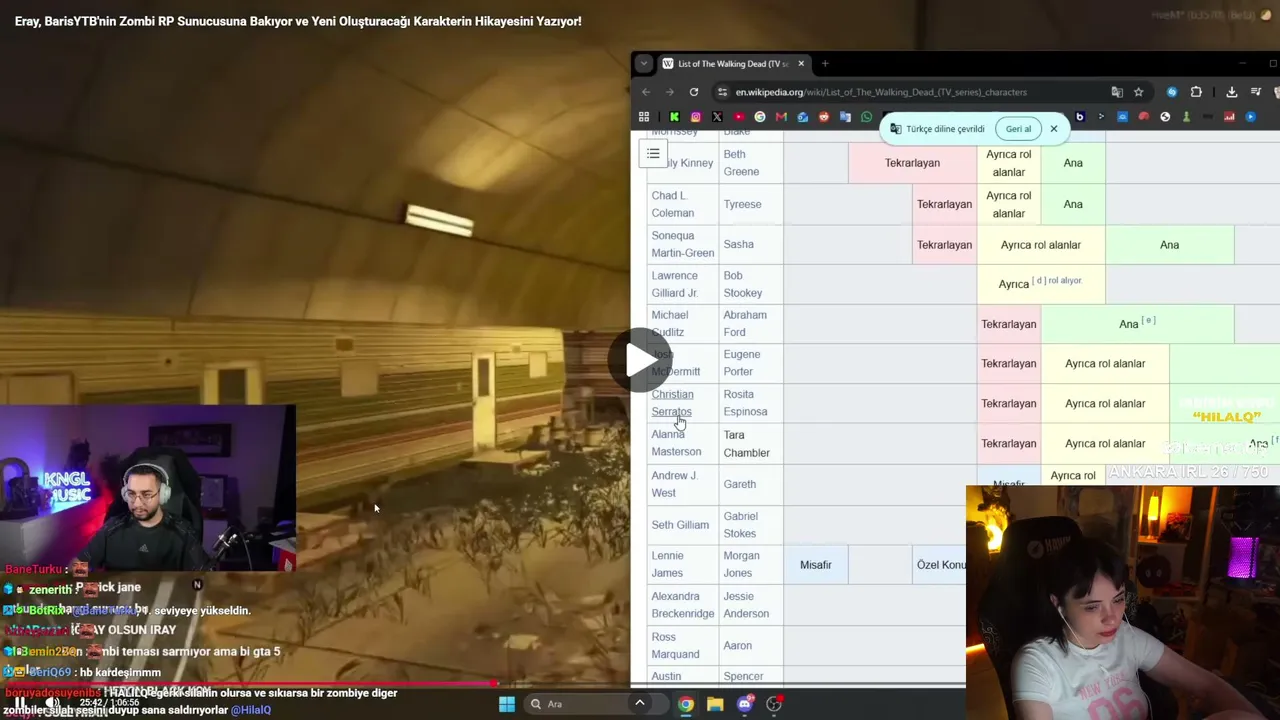1280x720 pixels.
Task: Open the Chad L. Coleman link
Action: tap(672, 204)
